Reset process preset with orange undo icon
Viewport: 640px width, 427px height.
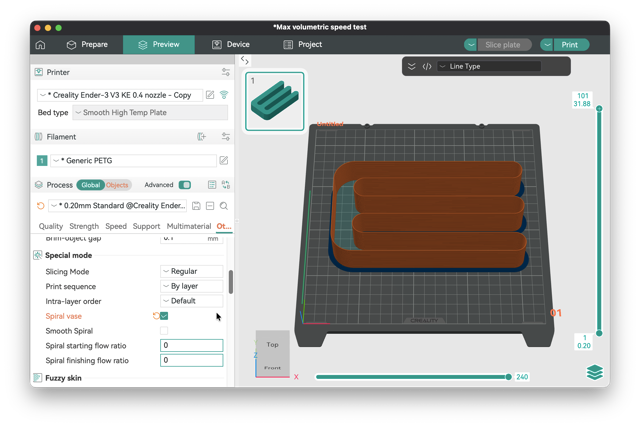(40, 206)
